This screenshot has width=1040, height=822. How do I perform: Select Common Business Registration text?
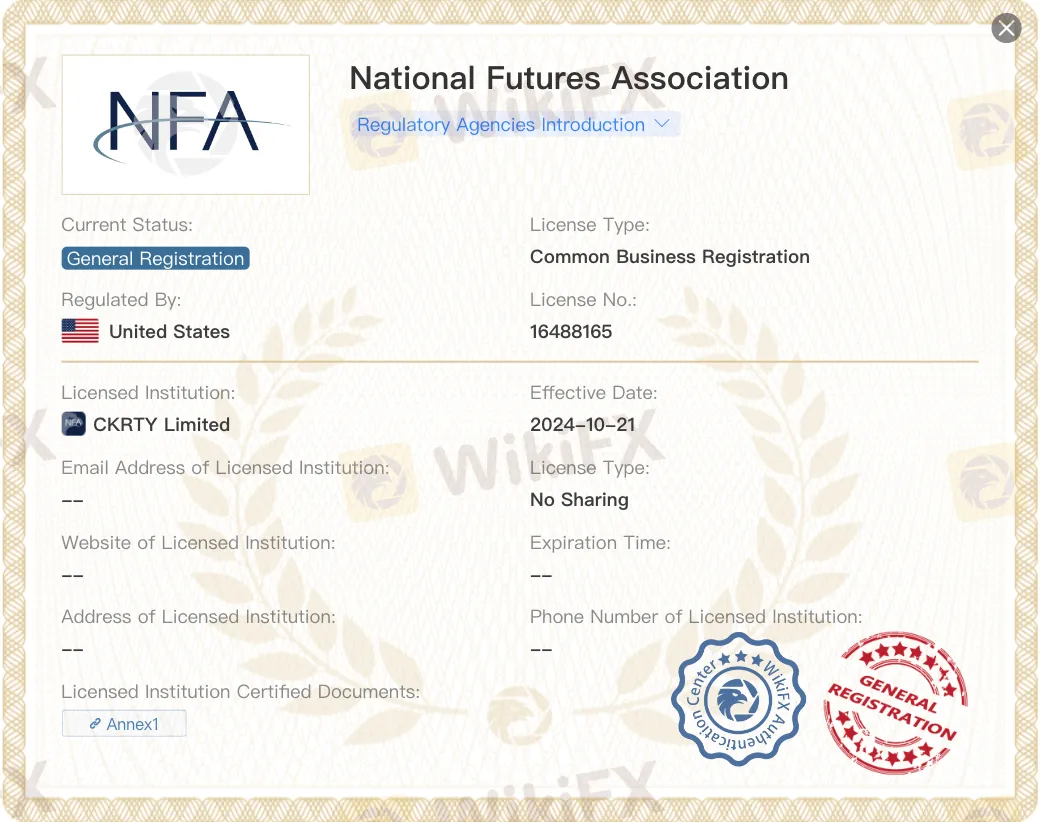670,257
